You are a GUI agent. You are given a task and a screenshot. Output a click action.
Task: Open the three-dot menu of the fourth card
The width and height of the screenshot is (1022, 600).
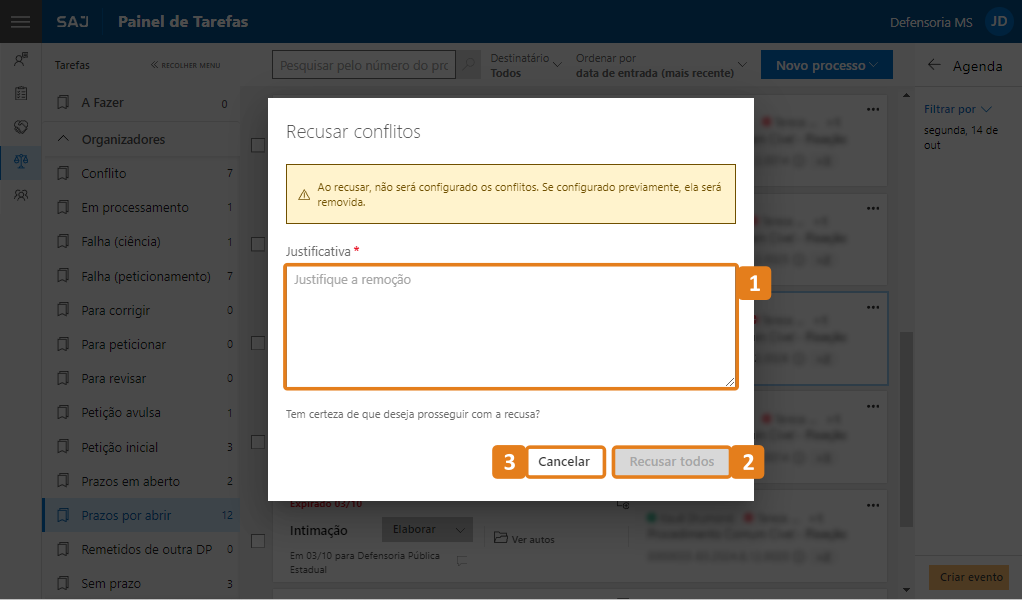[x=873, y=407]
